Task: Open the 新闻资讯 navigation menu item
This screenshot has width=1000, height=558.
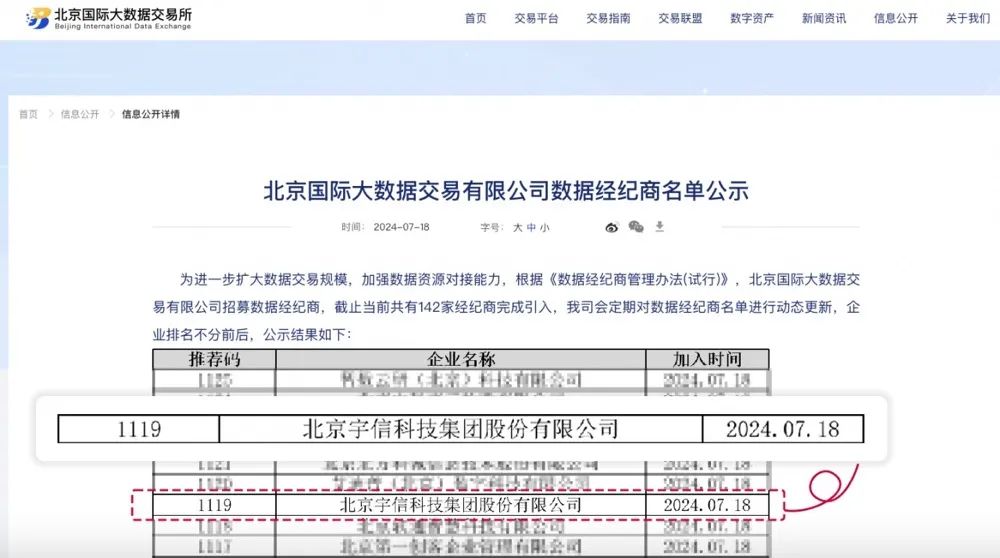Action: [x=824, y=18]
